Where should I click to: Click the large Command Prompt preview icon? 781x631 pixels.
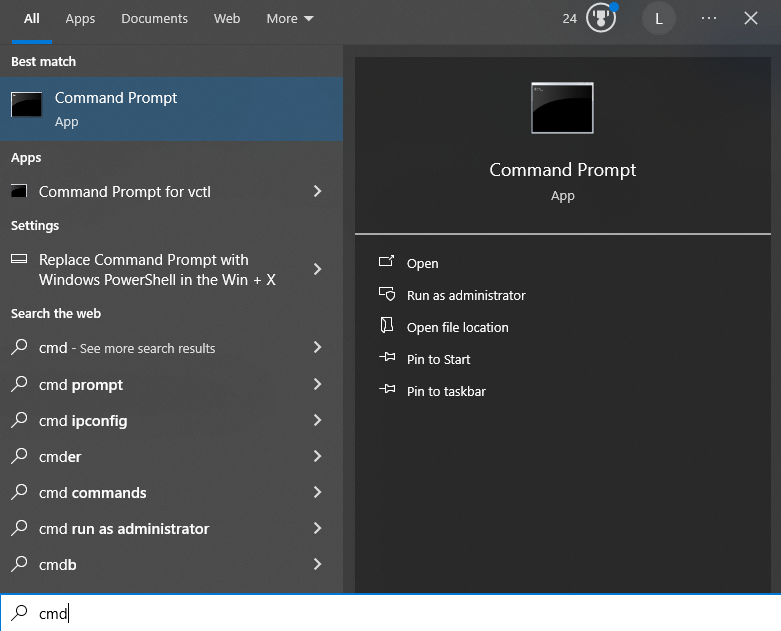click(x=562, y=108)
